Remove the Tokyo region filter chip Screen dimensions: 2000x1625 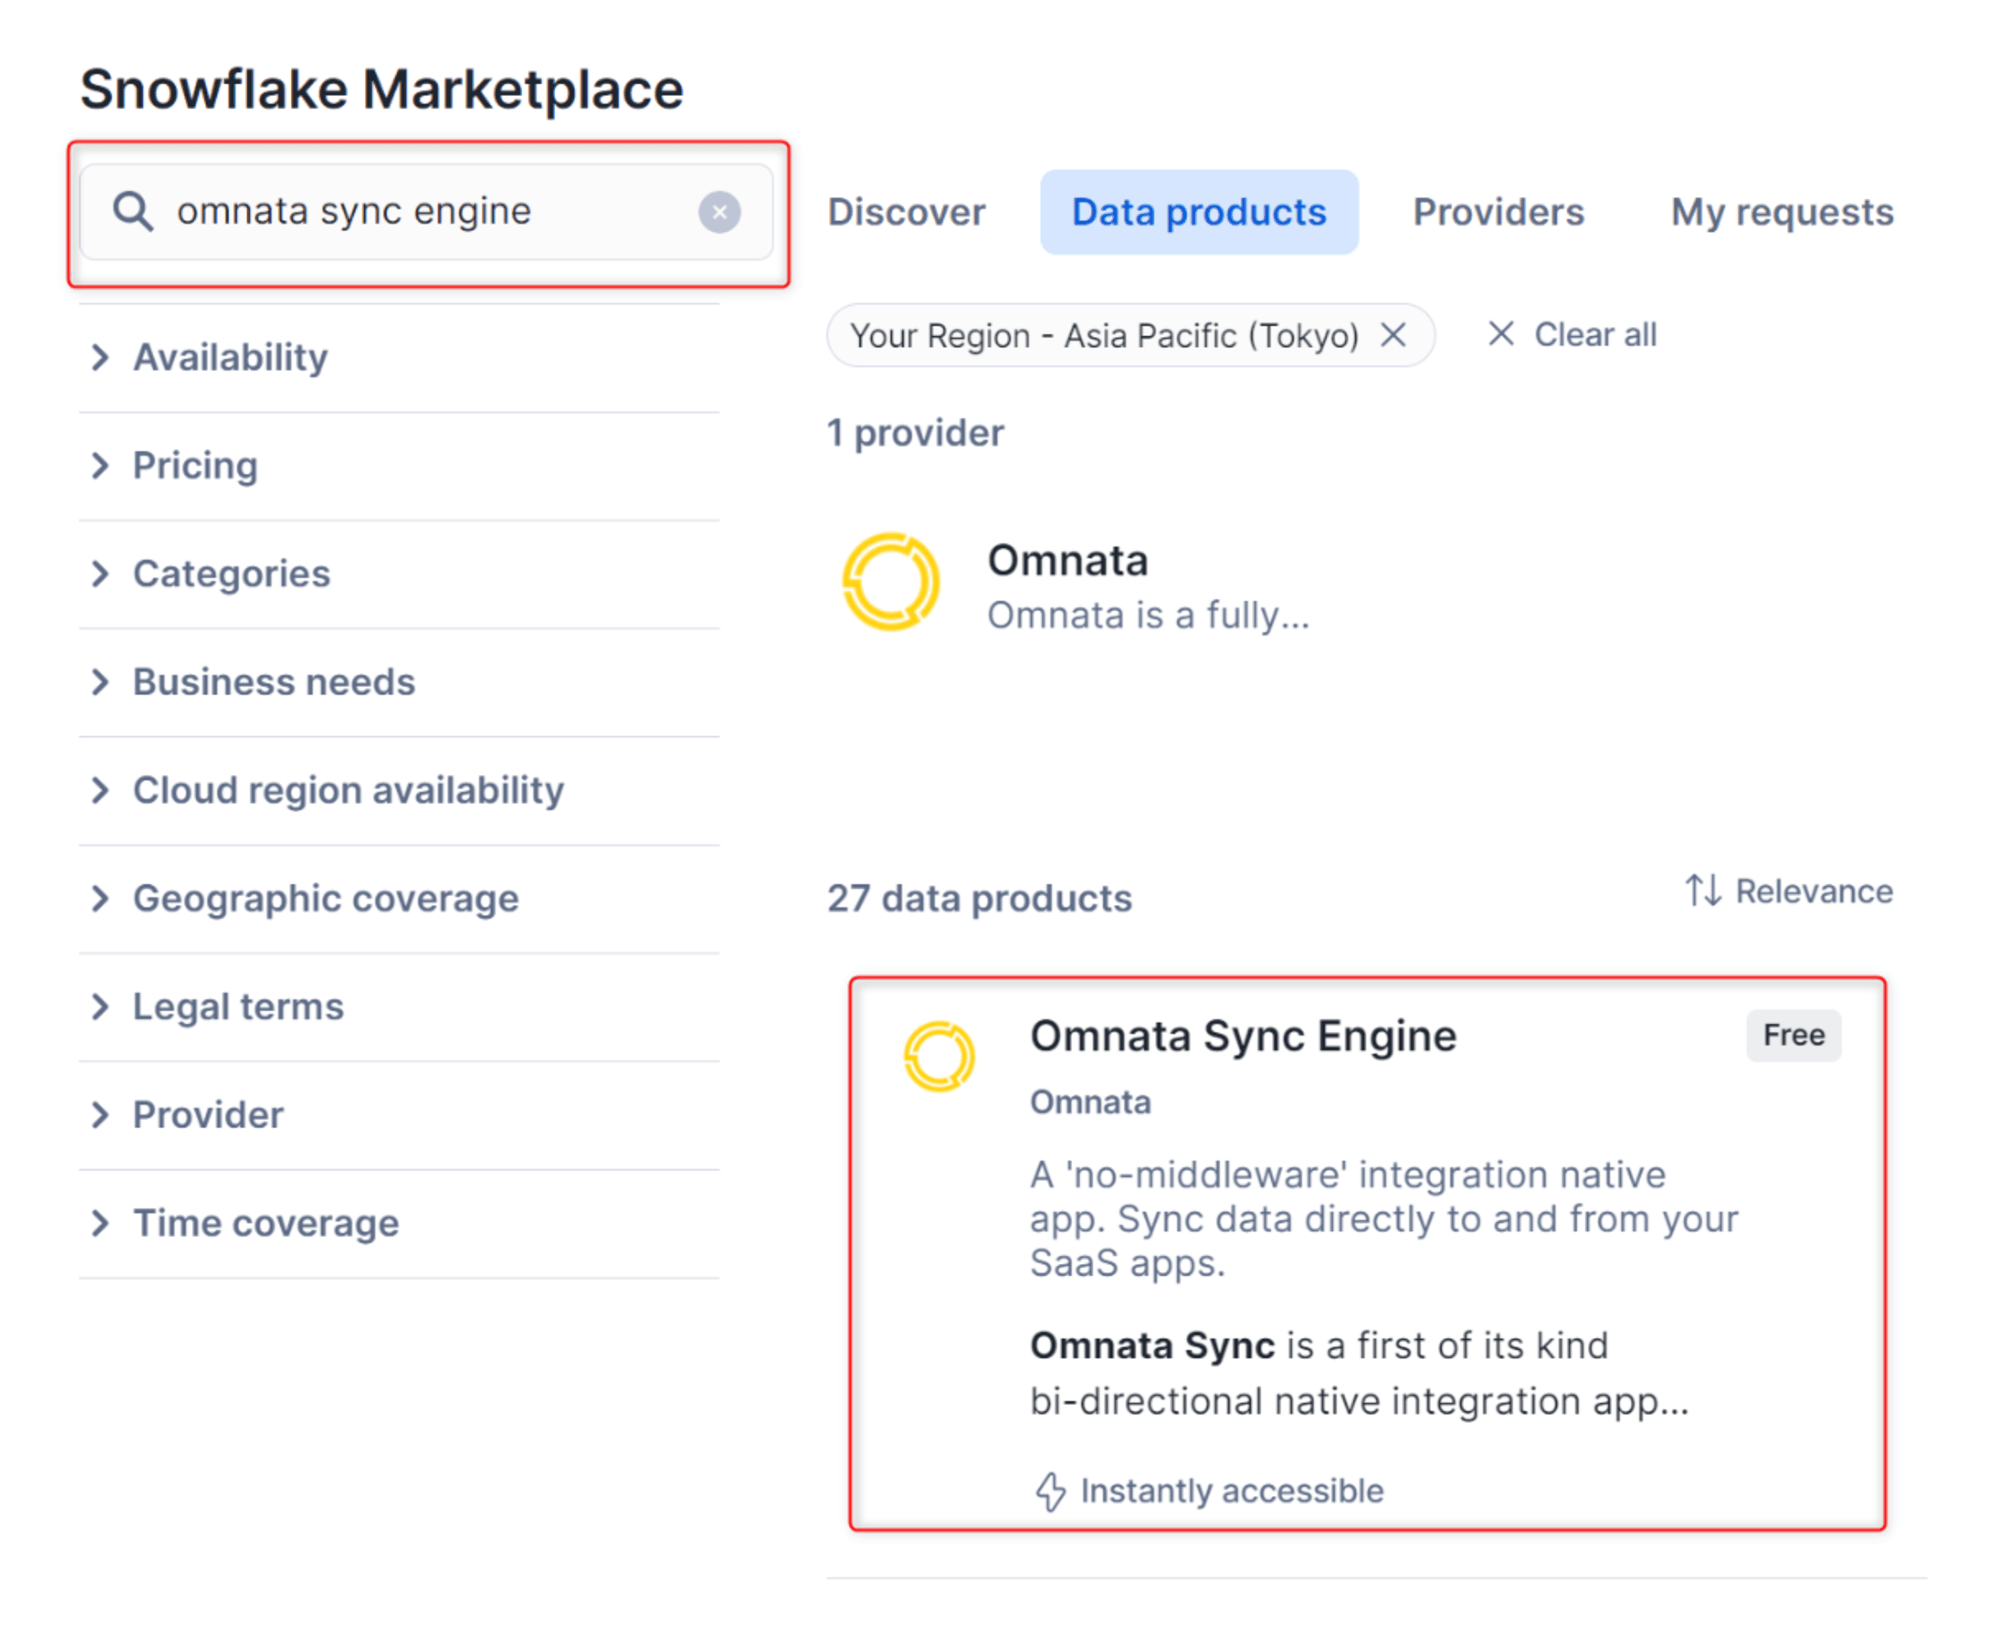click(1393, 334)
